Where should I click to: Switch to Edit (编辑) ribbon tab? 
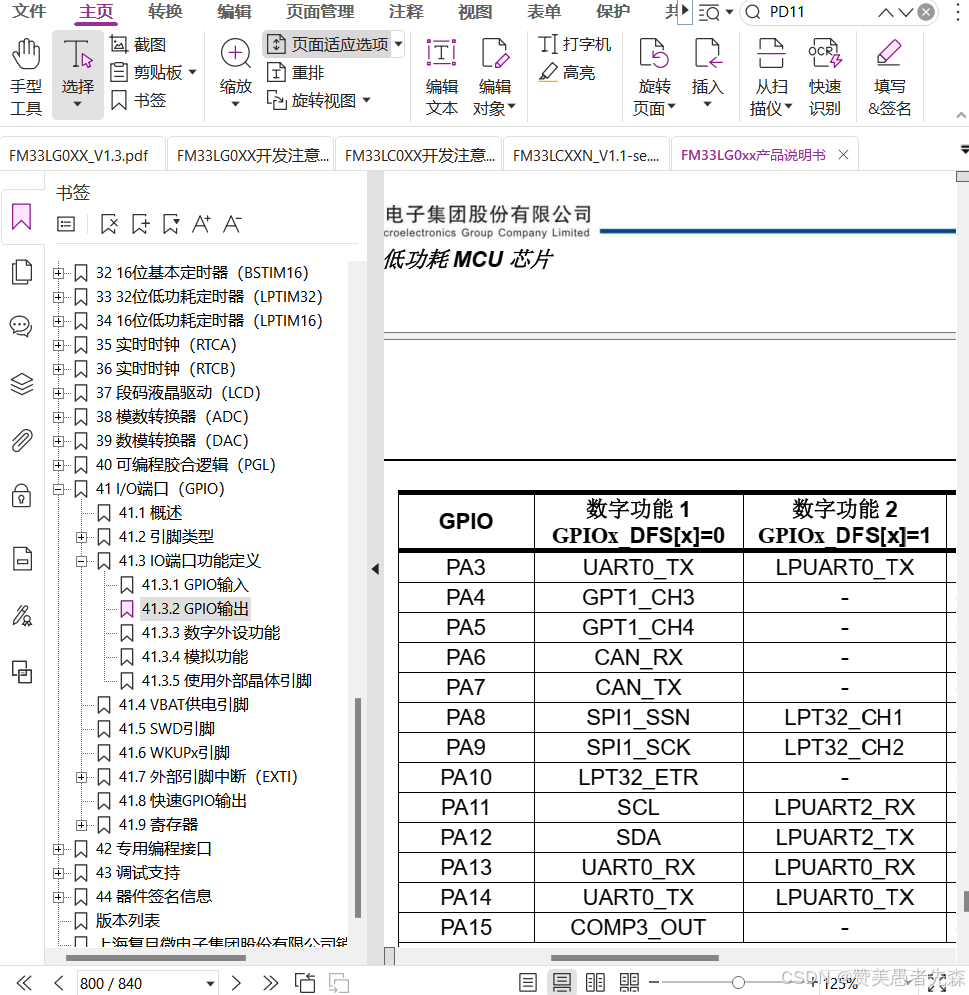point(234,11)
